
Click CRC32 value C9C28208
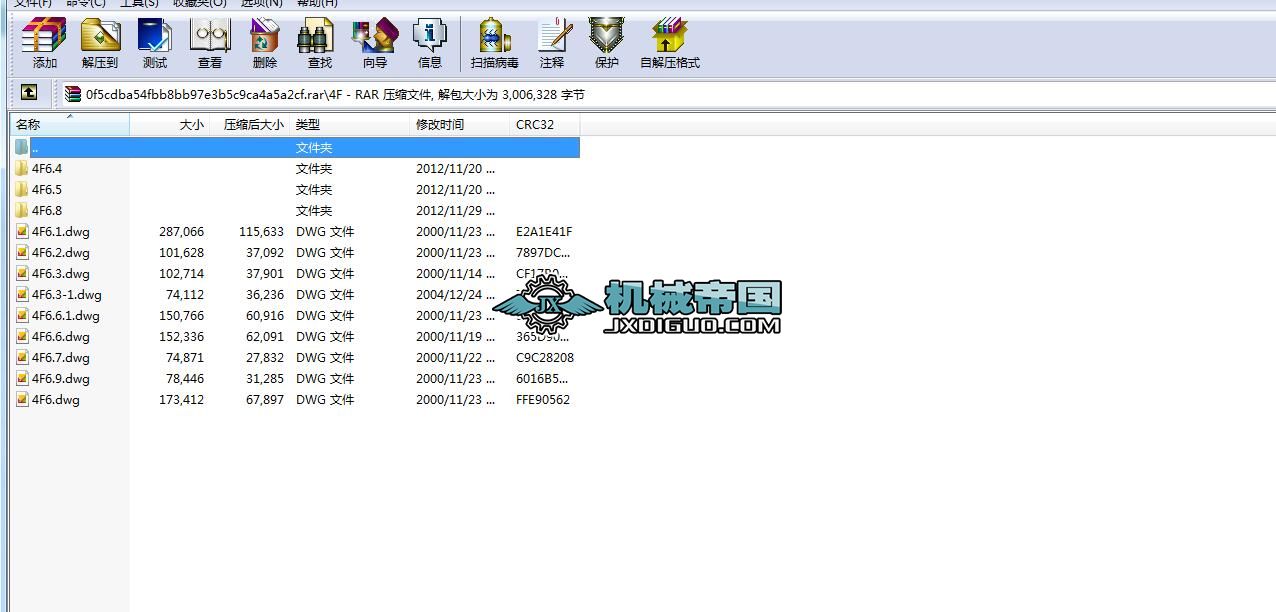pyautogui.click(x=545, y=357)
